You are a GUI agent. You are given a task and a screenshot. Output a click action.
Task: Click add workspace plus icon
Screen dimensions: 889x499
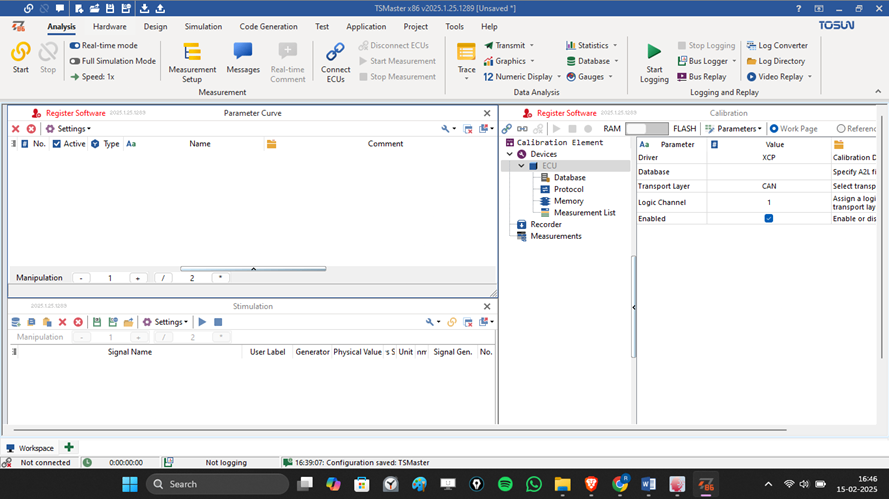click(x=69, y=447)
